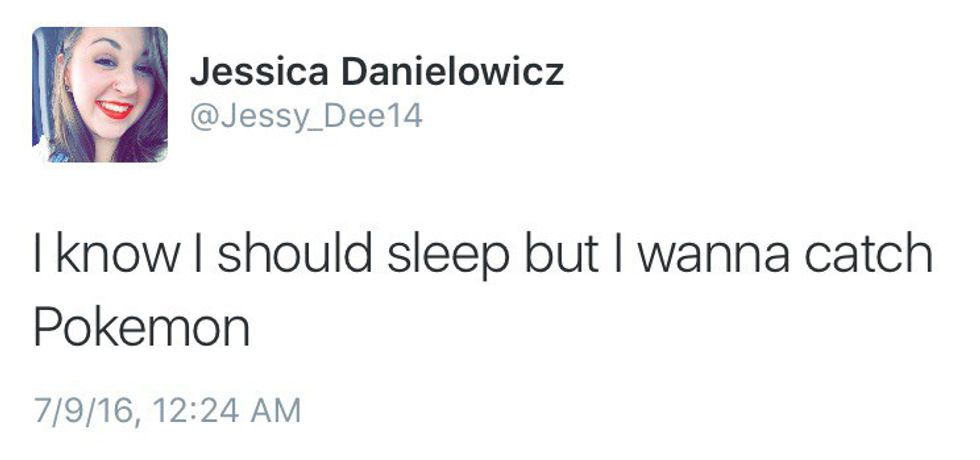Click the first "I" starting the tweet
Viewport: 980px width, 460px height.
point(39,256)
